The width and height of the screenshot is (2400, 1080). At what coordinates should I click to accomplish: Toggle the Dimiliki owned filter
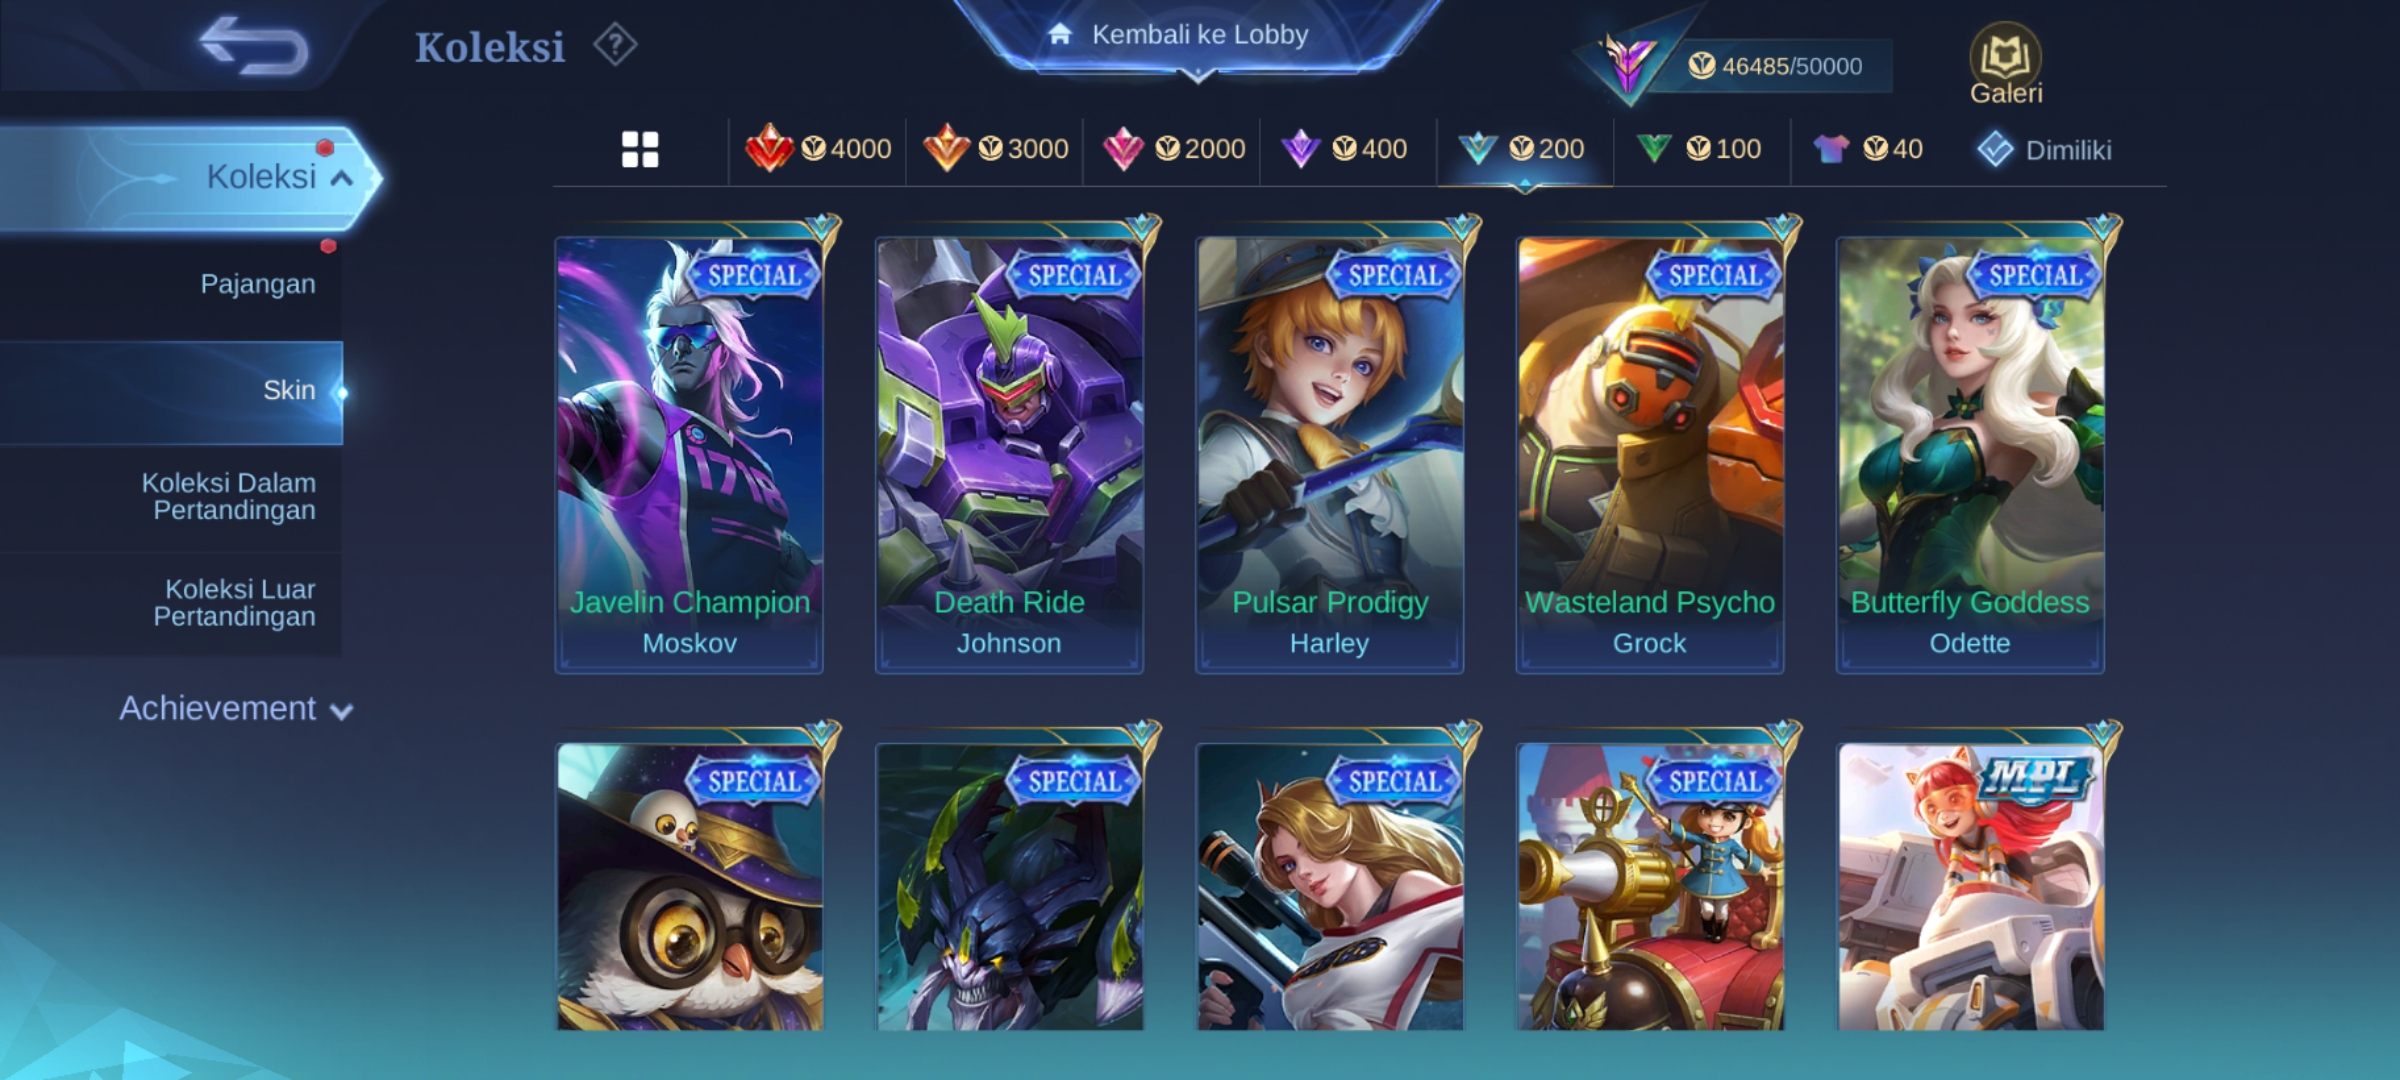2044,150
